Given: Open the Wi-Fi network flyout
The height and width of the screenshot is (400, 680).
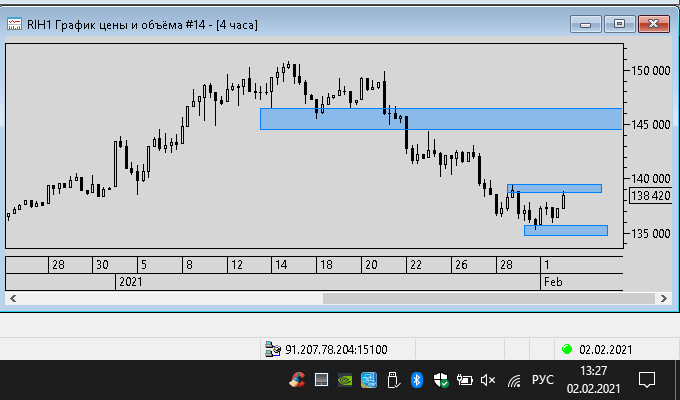Looking at the screenshot, I should click(x=514, y=381).
